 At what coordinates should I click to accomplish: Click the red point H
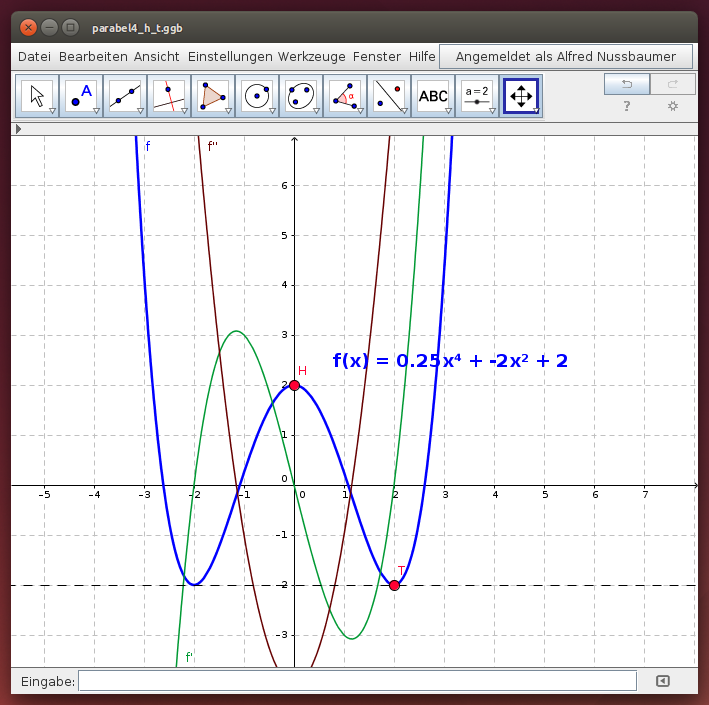coord(294,385)
